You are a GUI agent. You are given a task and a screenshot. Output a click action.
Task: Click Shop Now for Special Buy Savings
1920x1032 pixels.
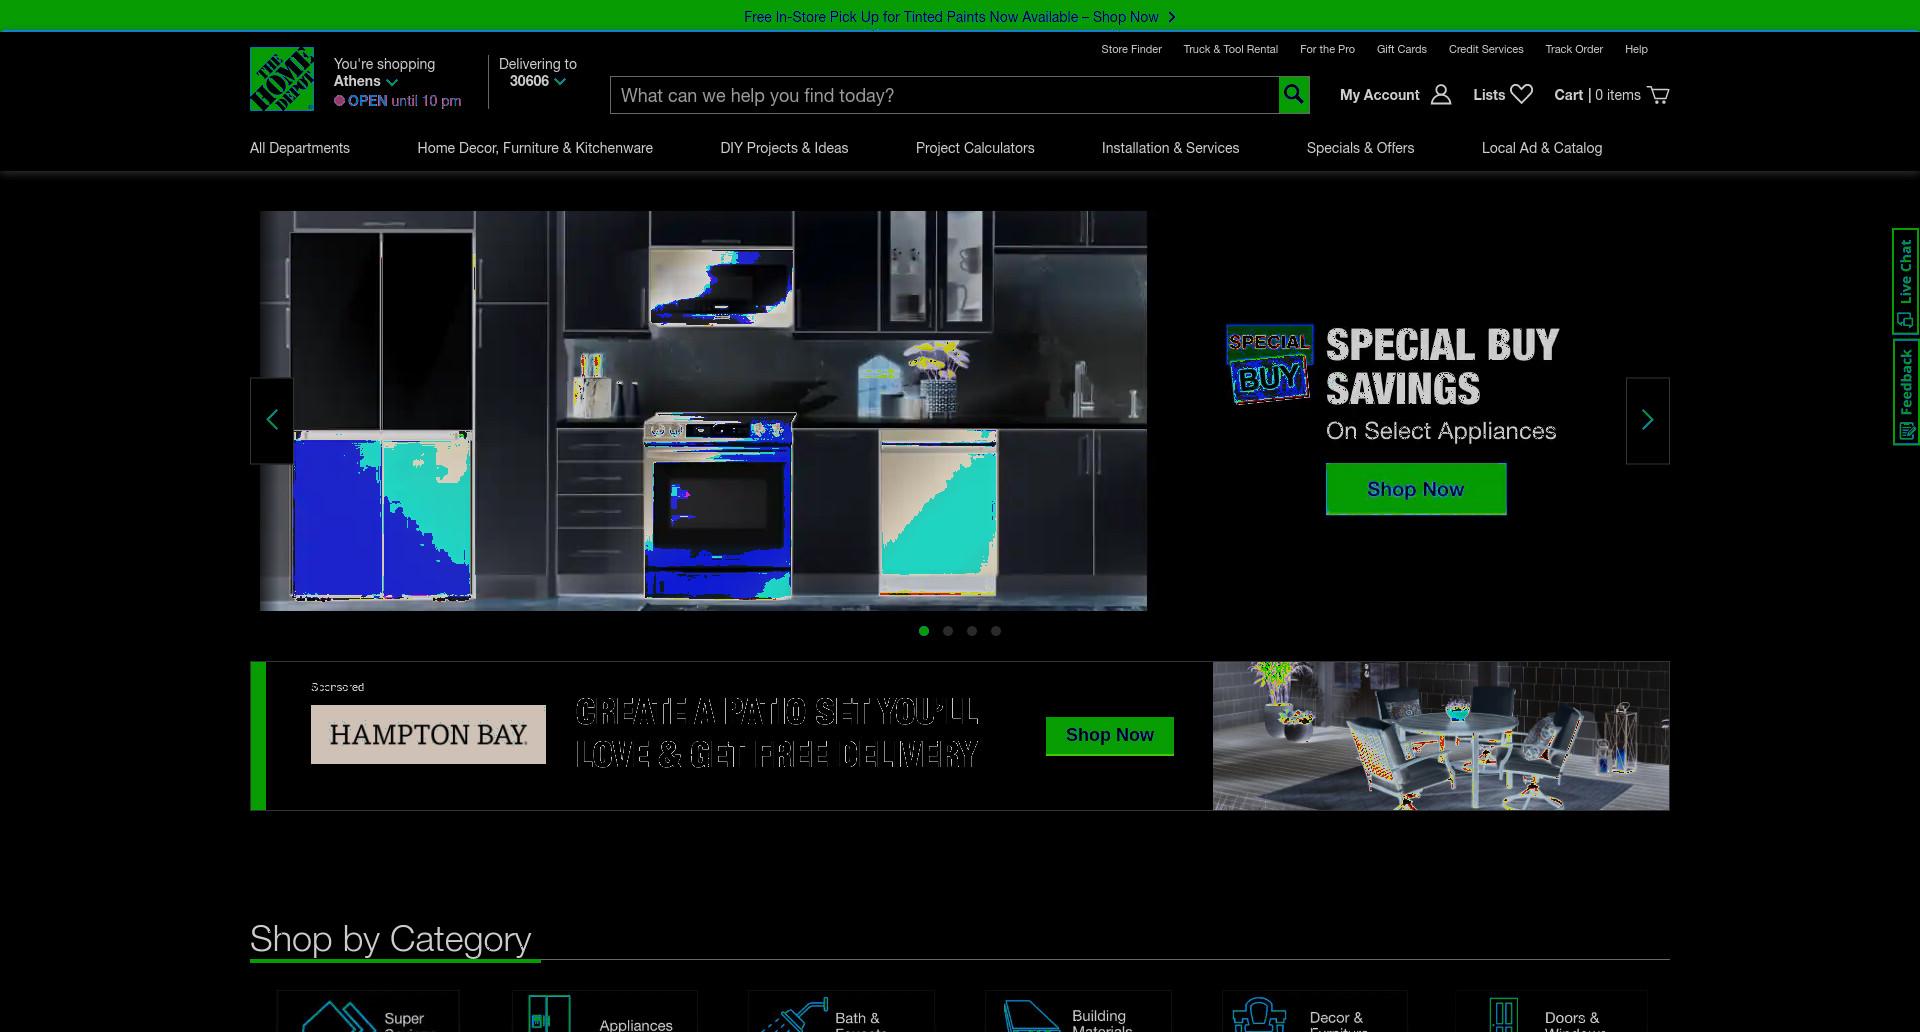click(x=1416, y=489)
